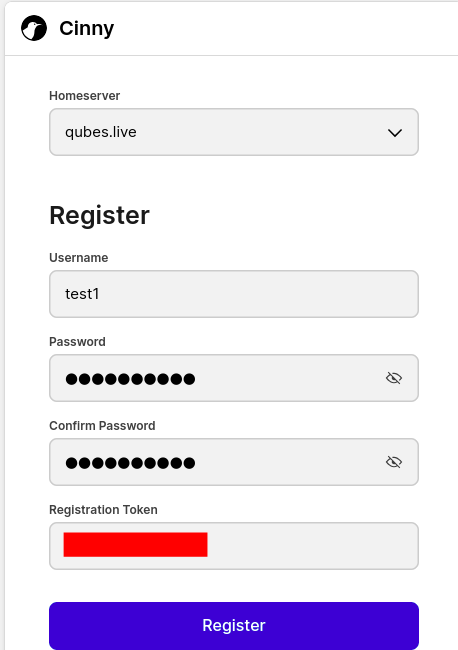The image size is (458, 650).
Task: Show the password using the Password eye icon
Action: coord(394,378)
